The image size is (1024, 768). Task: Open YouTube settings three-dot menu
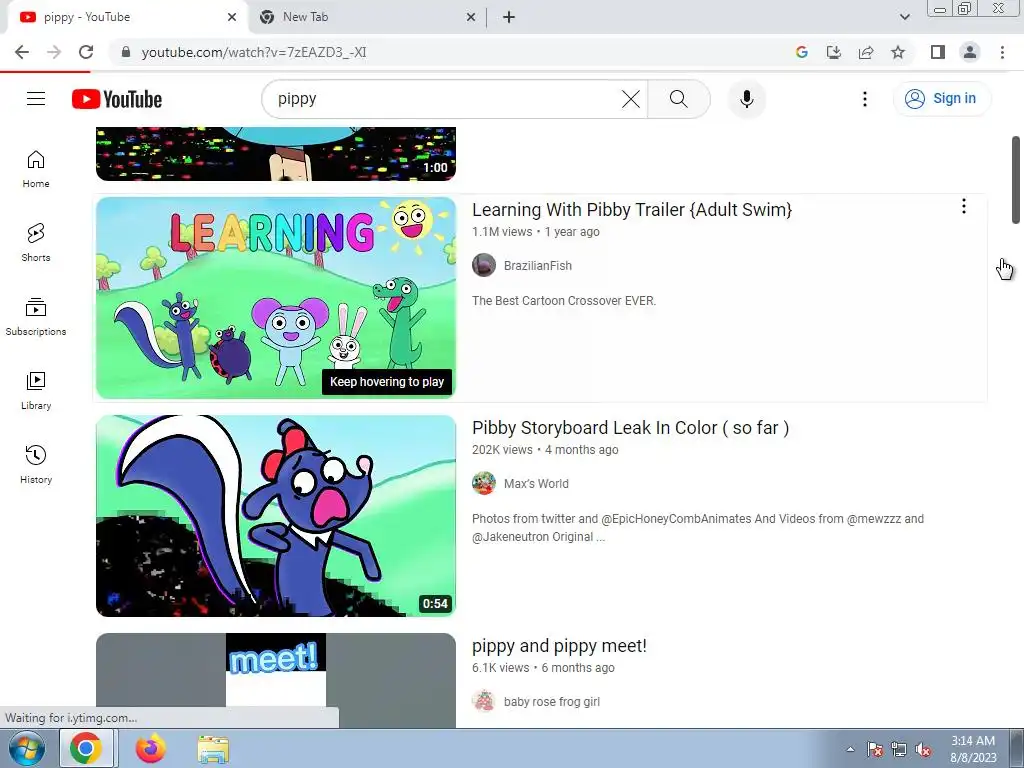pos(865,99)
